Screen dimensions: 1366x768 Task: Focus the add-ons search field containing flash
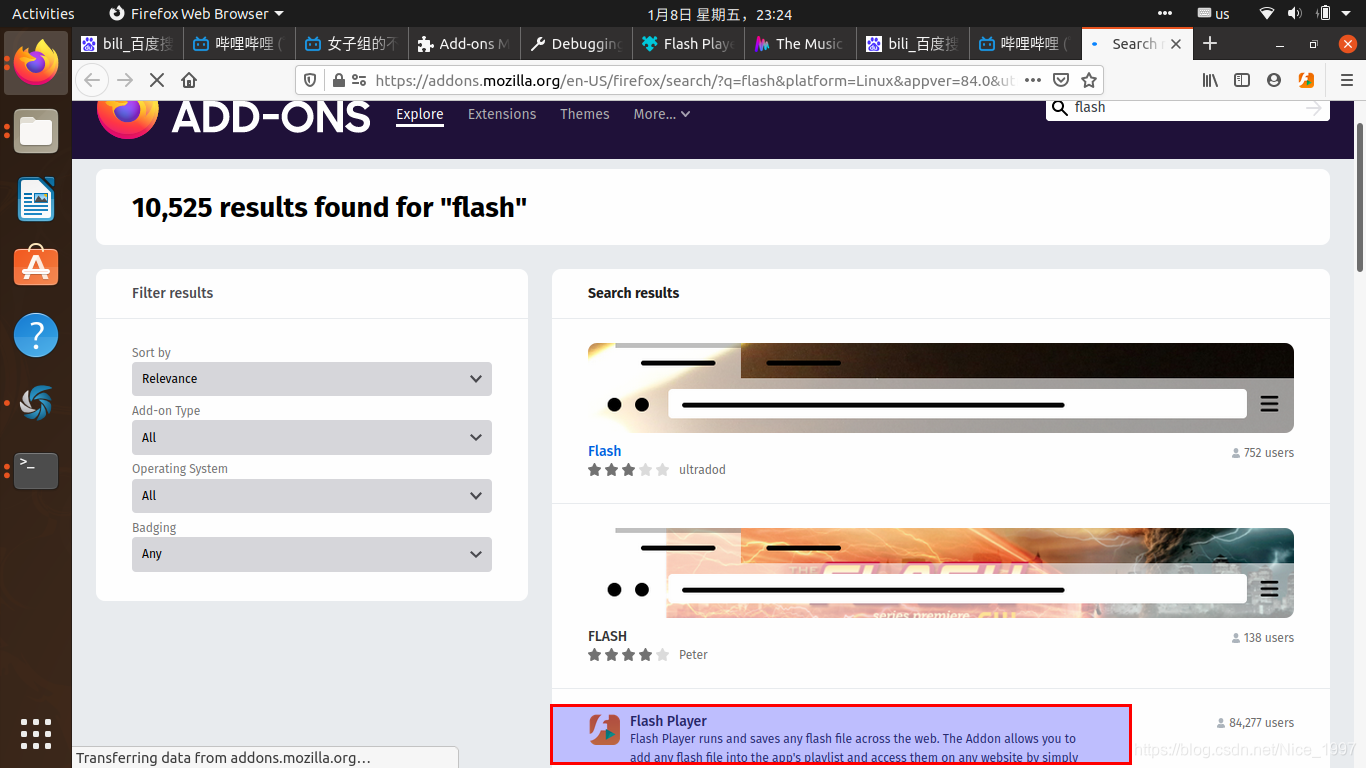tap(1187, 108)
